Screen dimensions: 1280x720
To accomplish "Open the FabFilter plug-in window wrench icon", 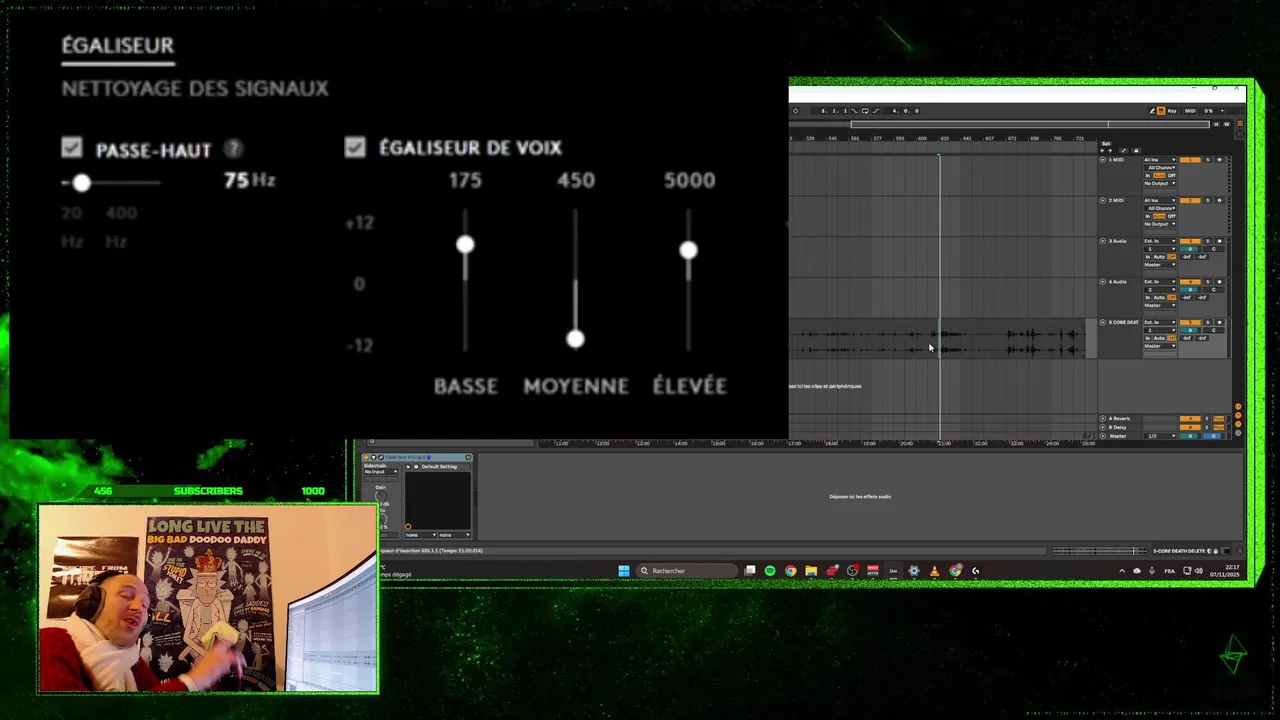I will click(381, 457).
